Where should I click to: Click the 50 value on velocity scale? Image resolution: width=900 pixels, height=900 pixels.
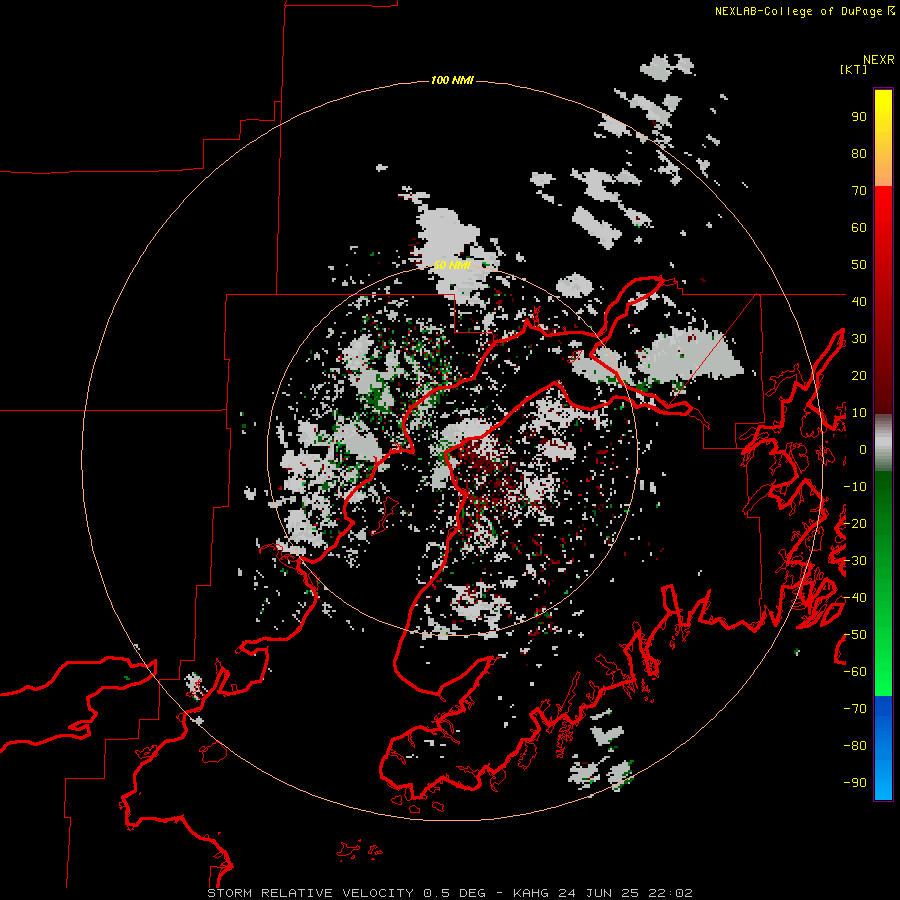coord(859,265)
